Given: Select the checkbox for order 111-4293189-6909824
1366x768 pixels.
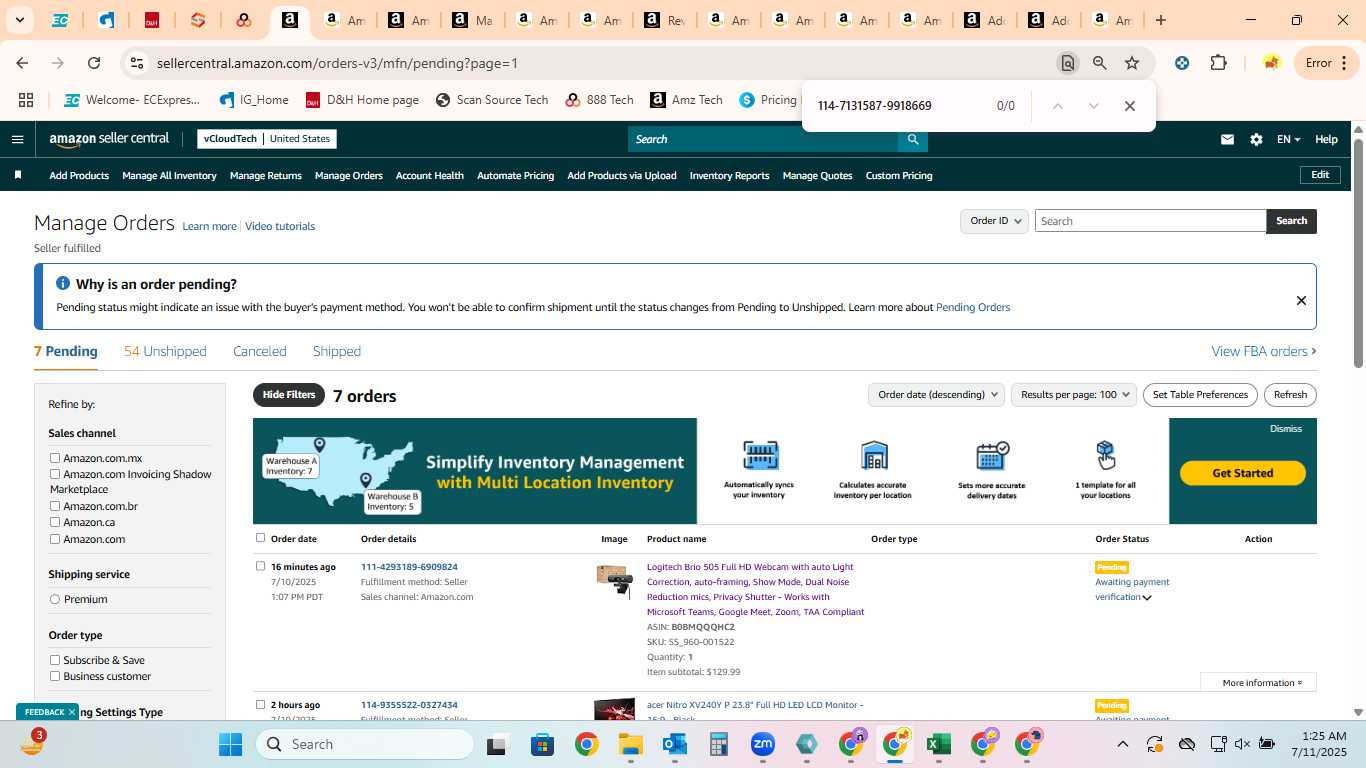Looking at the screenshot, I should (x=261, y=566).
